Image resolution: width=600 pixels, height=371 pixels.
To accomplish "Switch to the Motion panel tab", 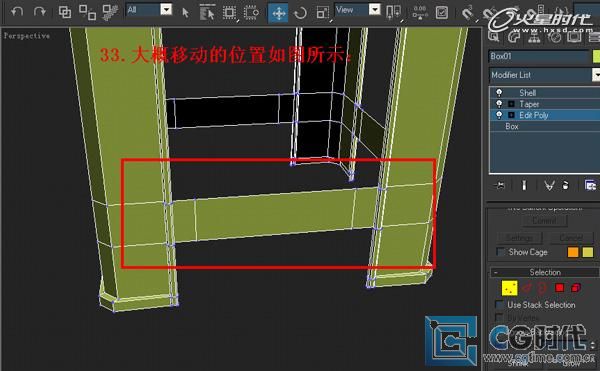I will point(554,37).
